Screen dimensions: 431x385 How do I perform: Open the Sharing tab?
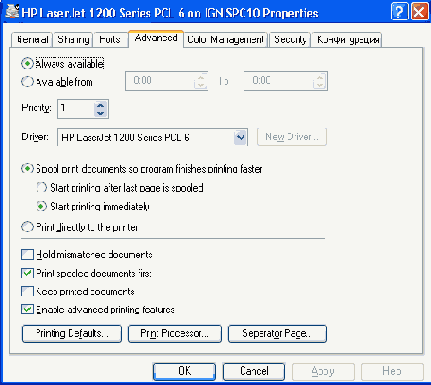click(x=73, y=40)
